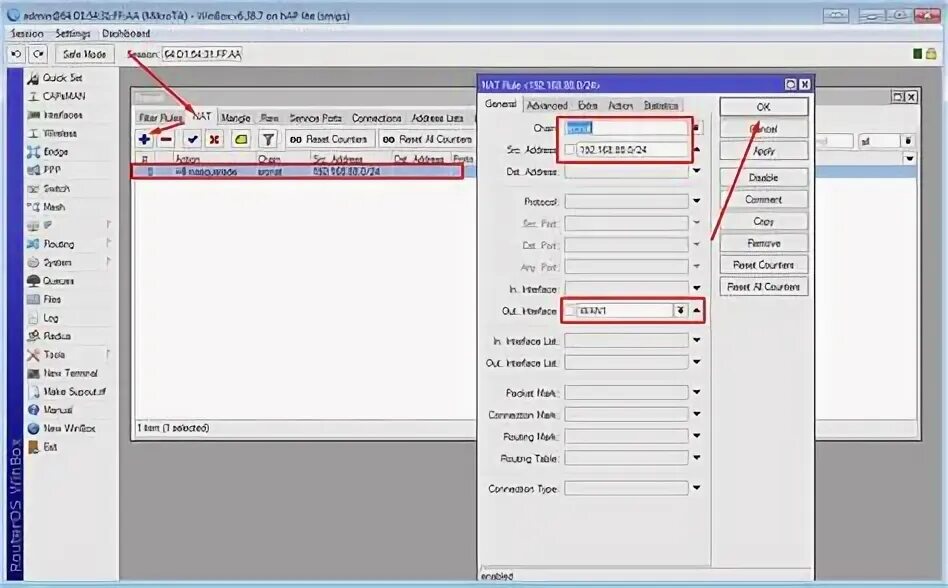Screen dimensions: 948x588
Task: Open the Advanced tab in NAT Rule dialog
Action: tap(547, 106)
